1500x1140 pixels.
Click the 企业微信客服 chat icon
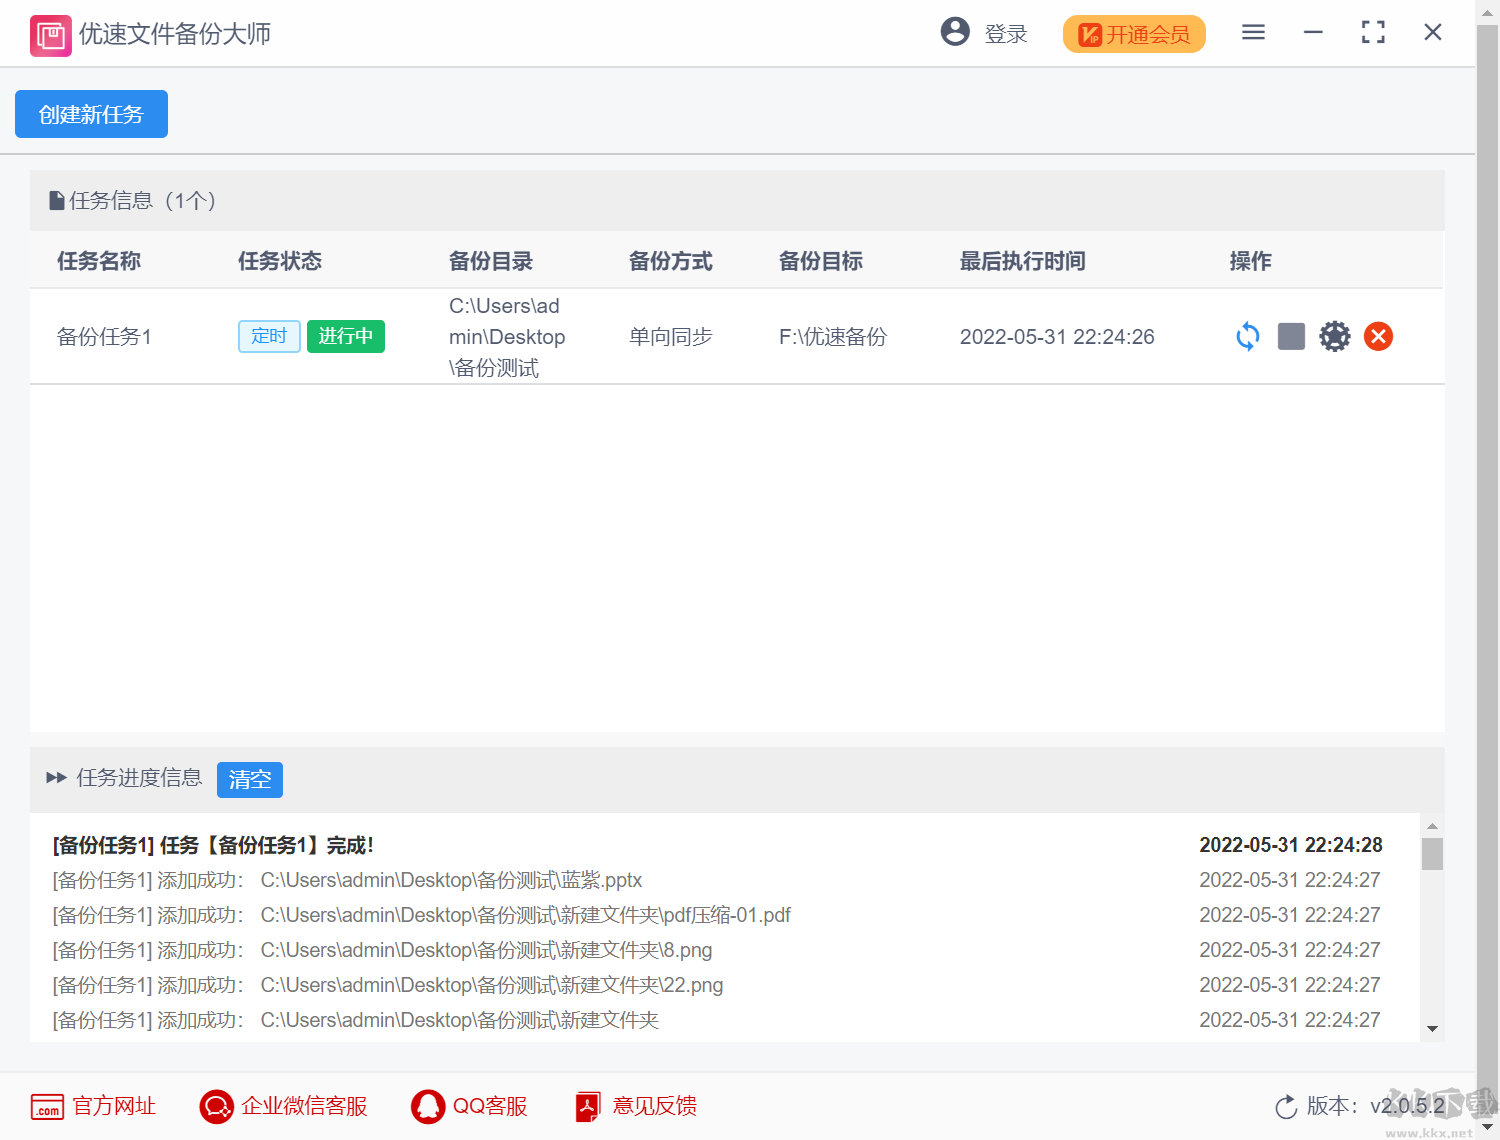(215, 1107)
